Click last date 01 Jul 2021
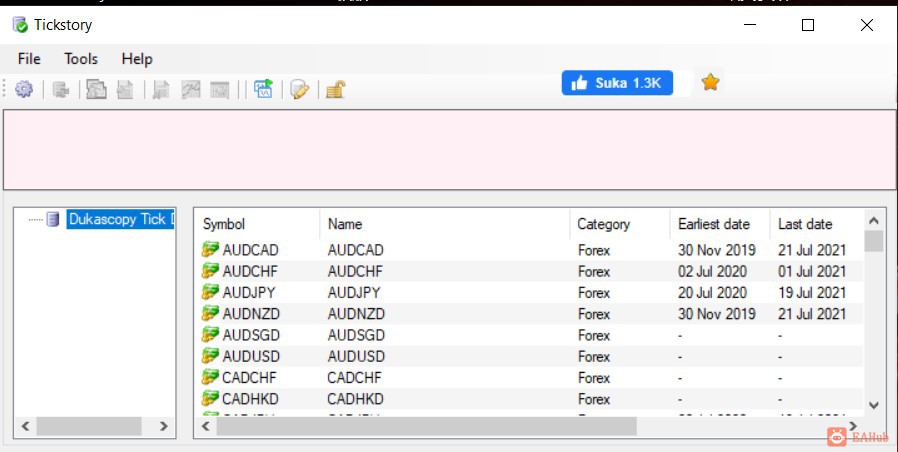Screen dimensions: 898x452 click(812, 272)
